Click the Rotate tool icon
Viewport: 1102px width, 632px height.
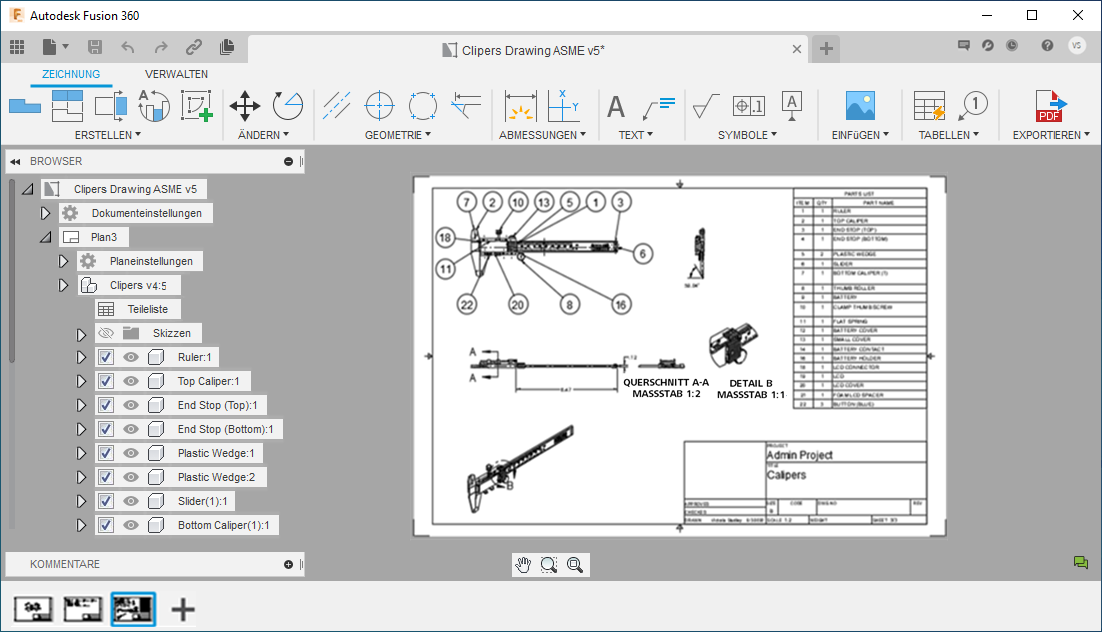[x=287, y=106]
